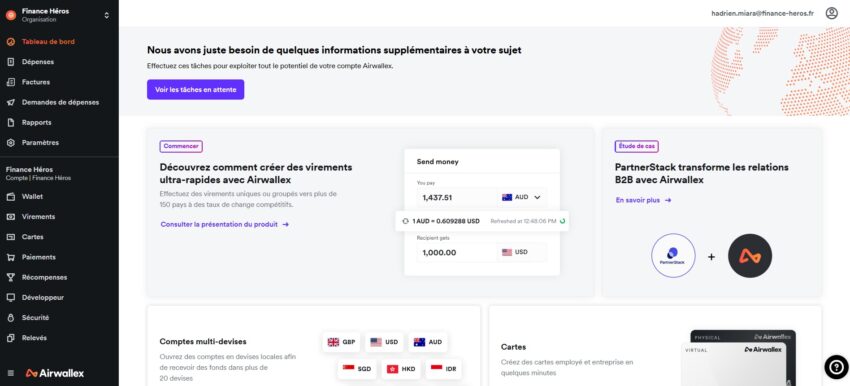Click the Send money title
The width and height of the screenshot is (850, 386).
tap(437, 162)
